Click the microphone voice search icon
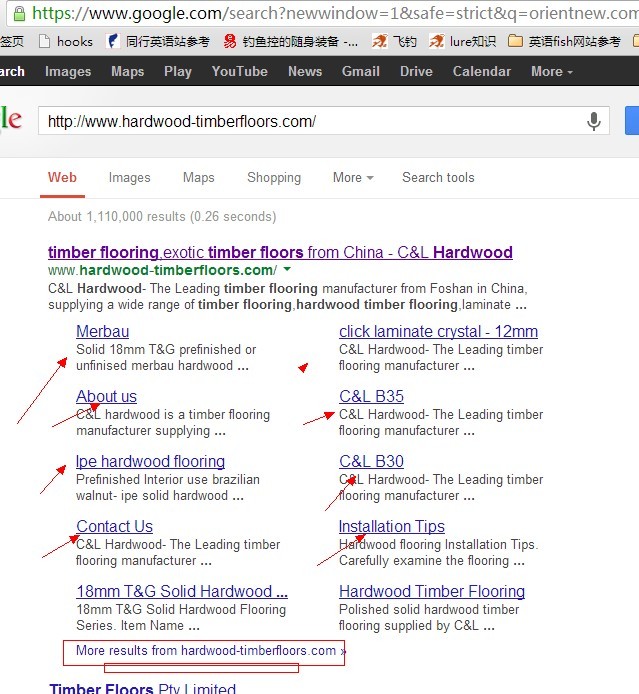The height and width of the screenshot is (694, 639). click(x=593, y=121)
